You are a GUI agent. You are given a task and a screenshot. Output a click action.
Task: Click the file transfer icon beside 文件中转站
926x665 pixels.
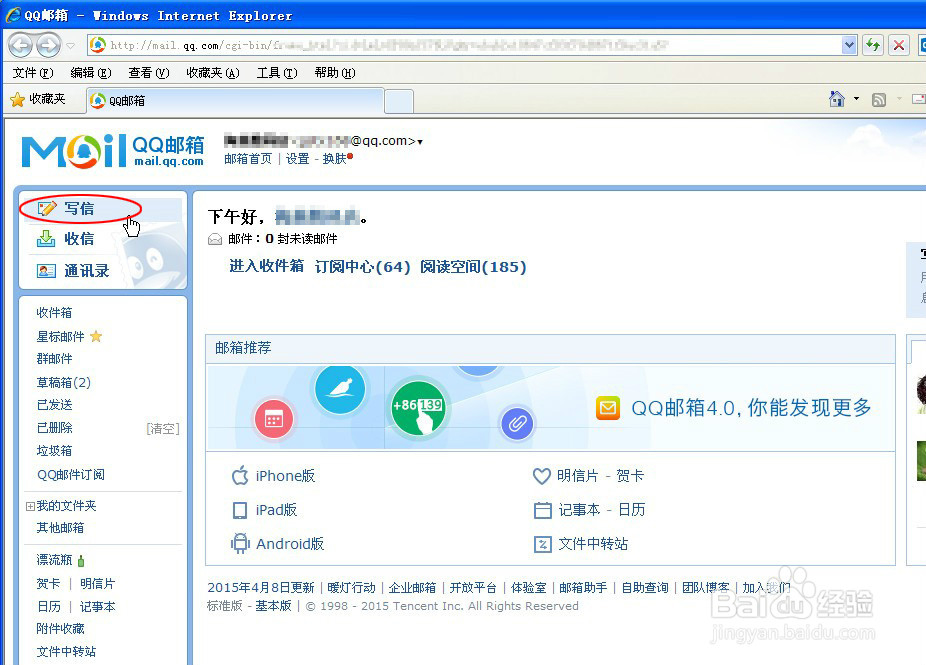pos(542,544)
